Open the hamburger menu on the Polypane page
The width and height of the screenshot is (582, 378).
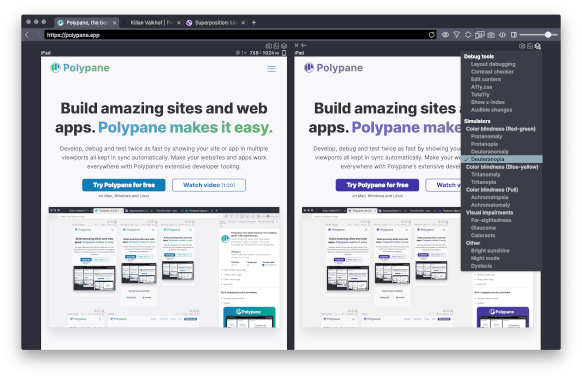coord(272,69)
